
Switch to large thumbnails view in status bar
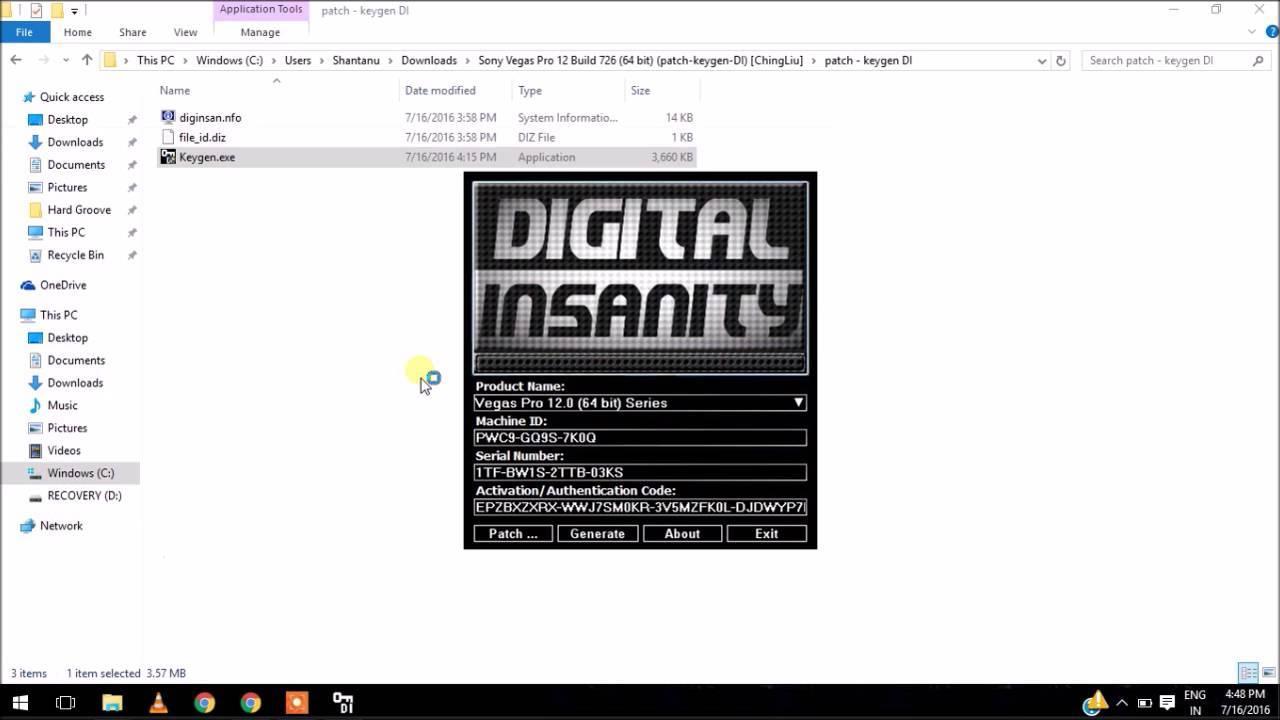[1267, 673]
